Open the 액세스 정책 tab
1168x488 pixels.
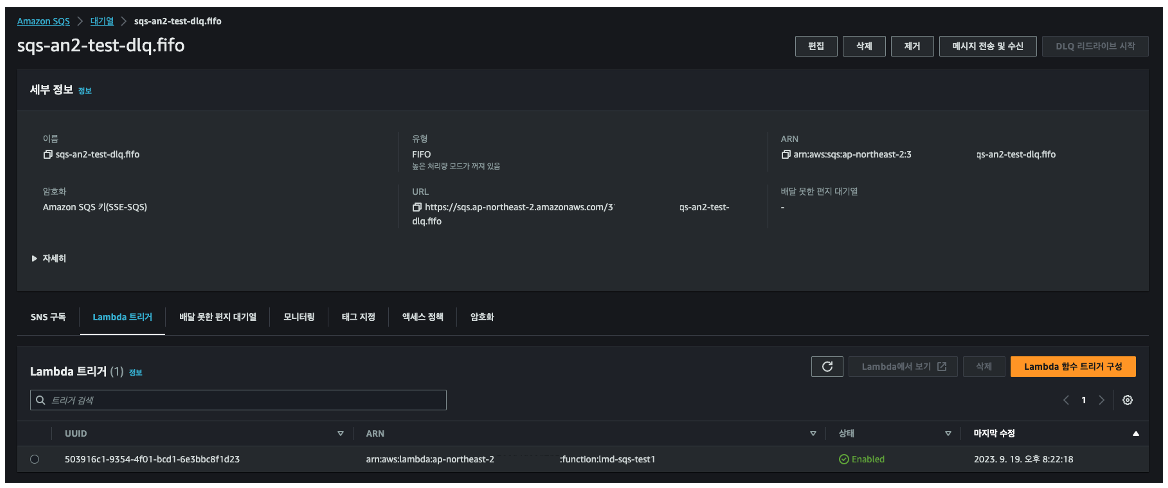pyautogui.click(x=422, y=317)
